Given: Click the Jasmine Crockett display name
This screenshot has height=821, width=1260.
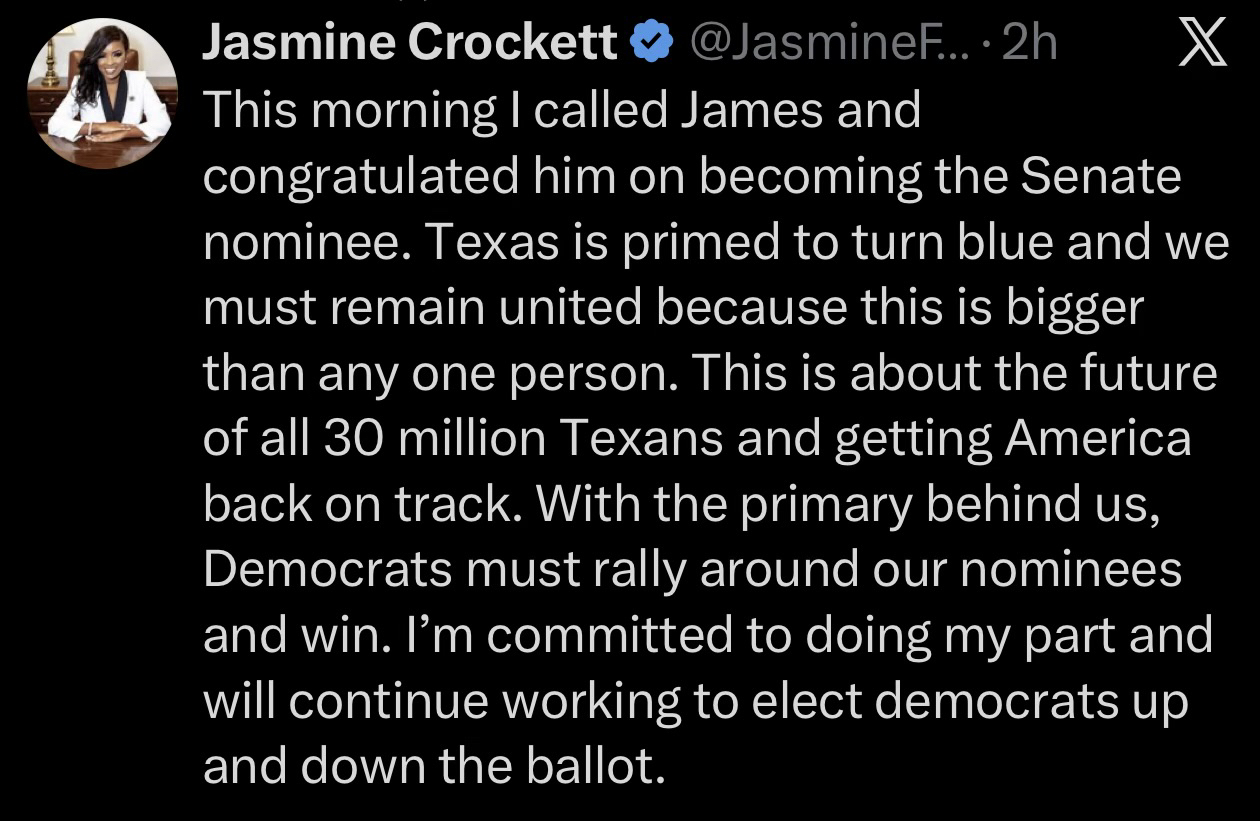Looking at the screenshot, I should click(x=410, y=44).
